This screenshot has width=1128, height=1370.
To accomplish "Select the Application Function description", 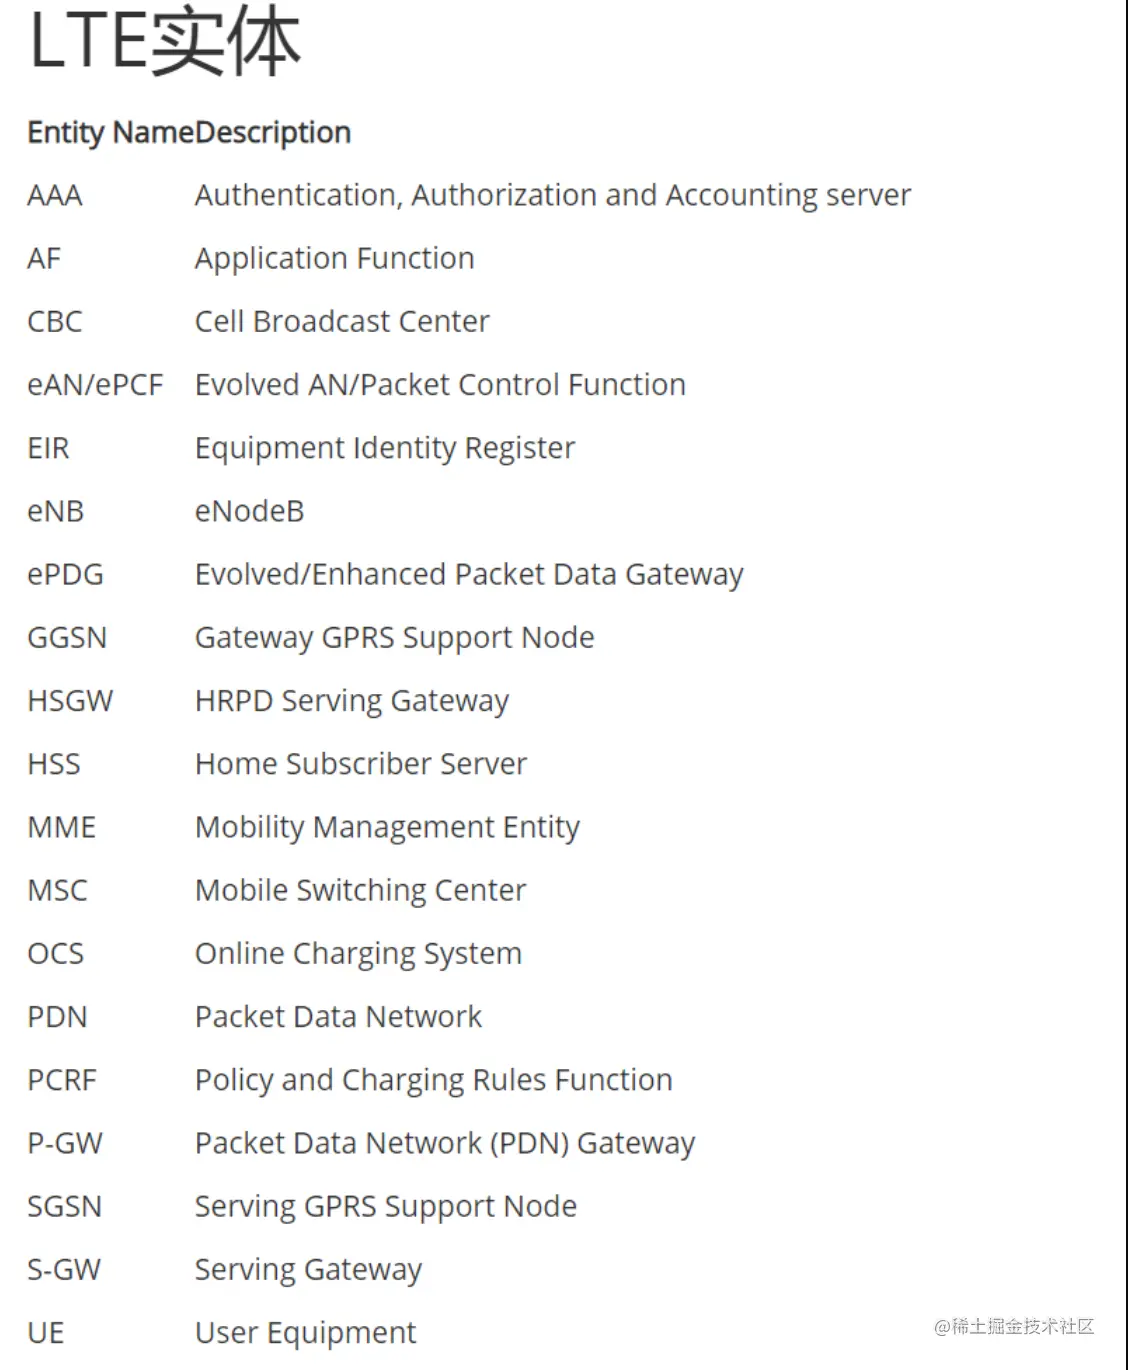I will tap(335, 259).
